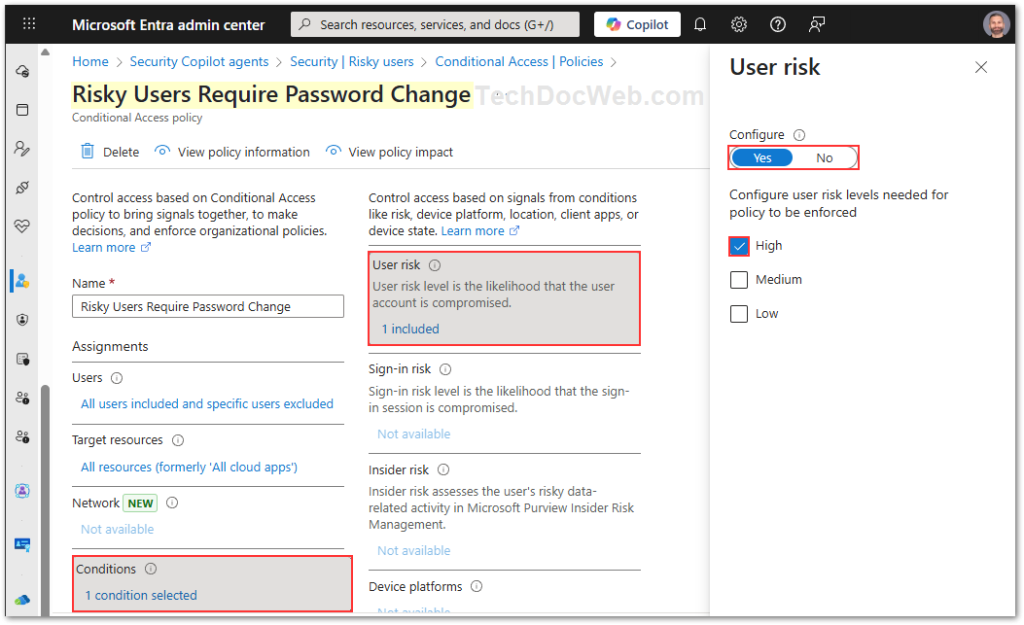1024x625 pixels.
Task: Click the help question mark icon
Action: pyautogui.click(x=778, y=24)
